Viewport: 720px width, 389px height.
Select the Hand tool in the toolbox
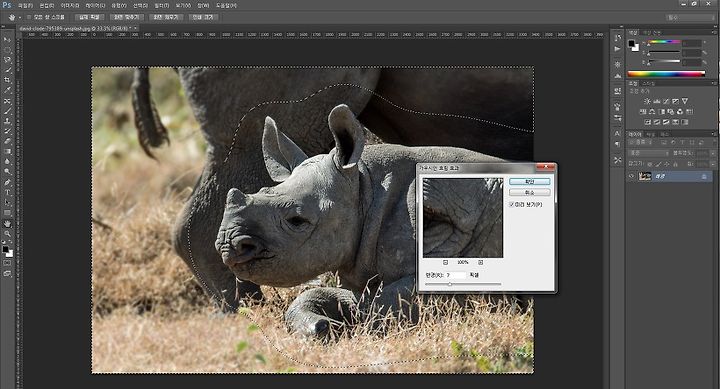click(x=7, y=224)
